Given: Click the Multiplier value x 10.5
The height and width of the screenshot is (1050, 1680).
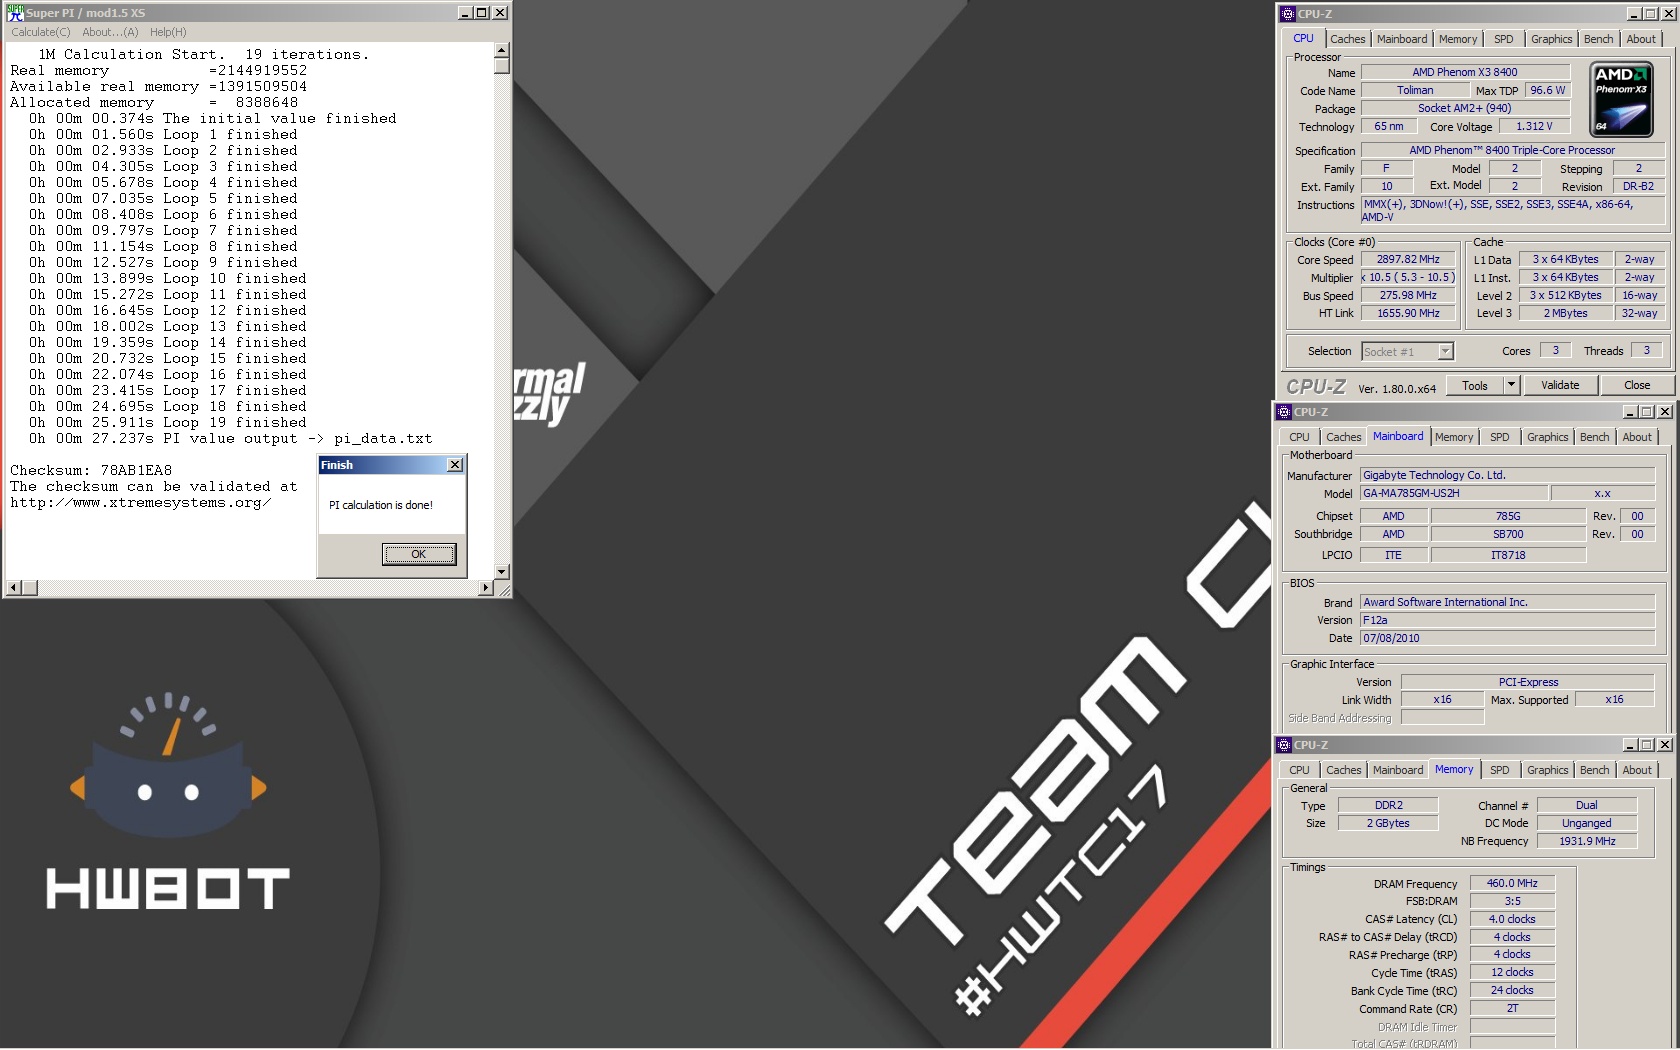Looking at the screenshot, I should pyautogui.click(x=1408, y=277).
